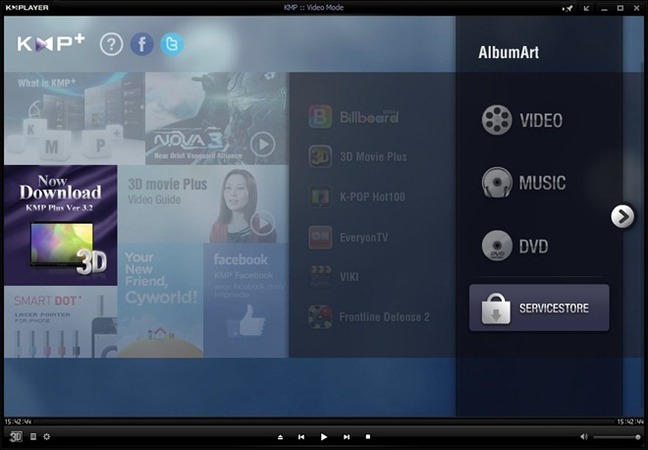Toggle the always-on-top pin icon
Viewport: 648px width, 450px height.
coord(568,8)
